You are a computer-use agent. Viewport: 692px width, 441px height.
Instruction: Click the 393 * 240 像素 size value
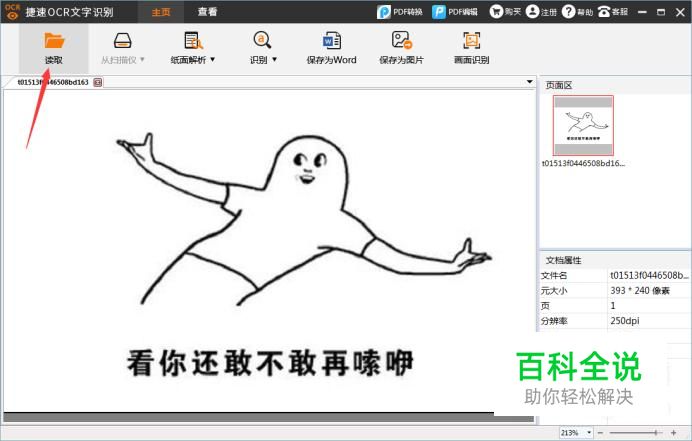click(x=640, y=290)
